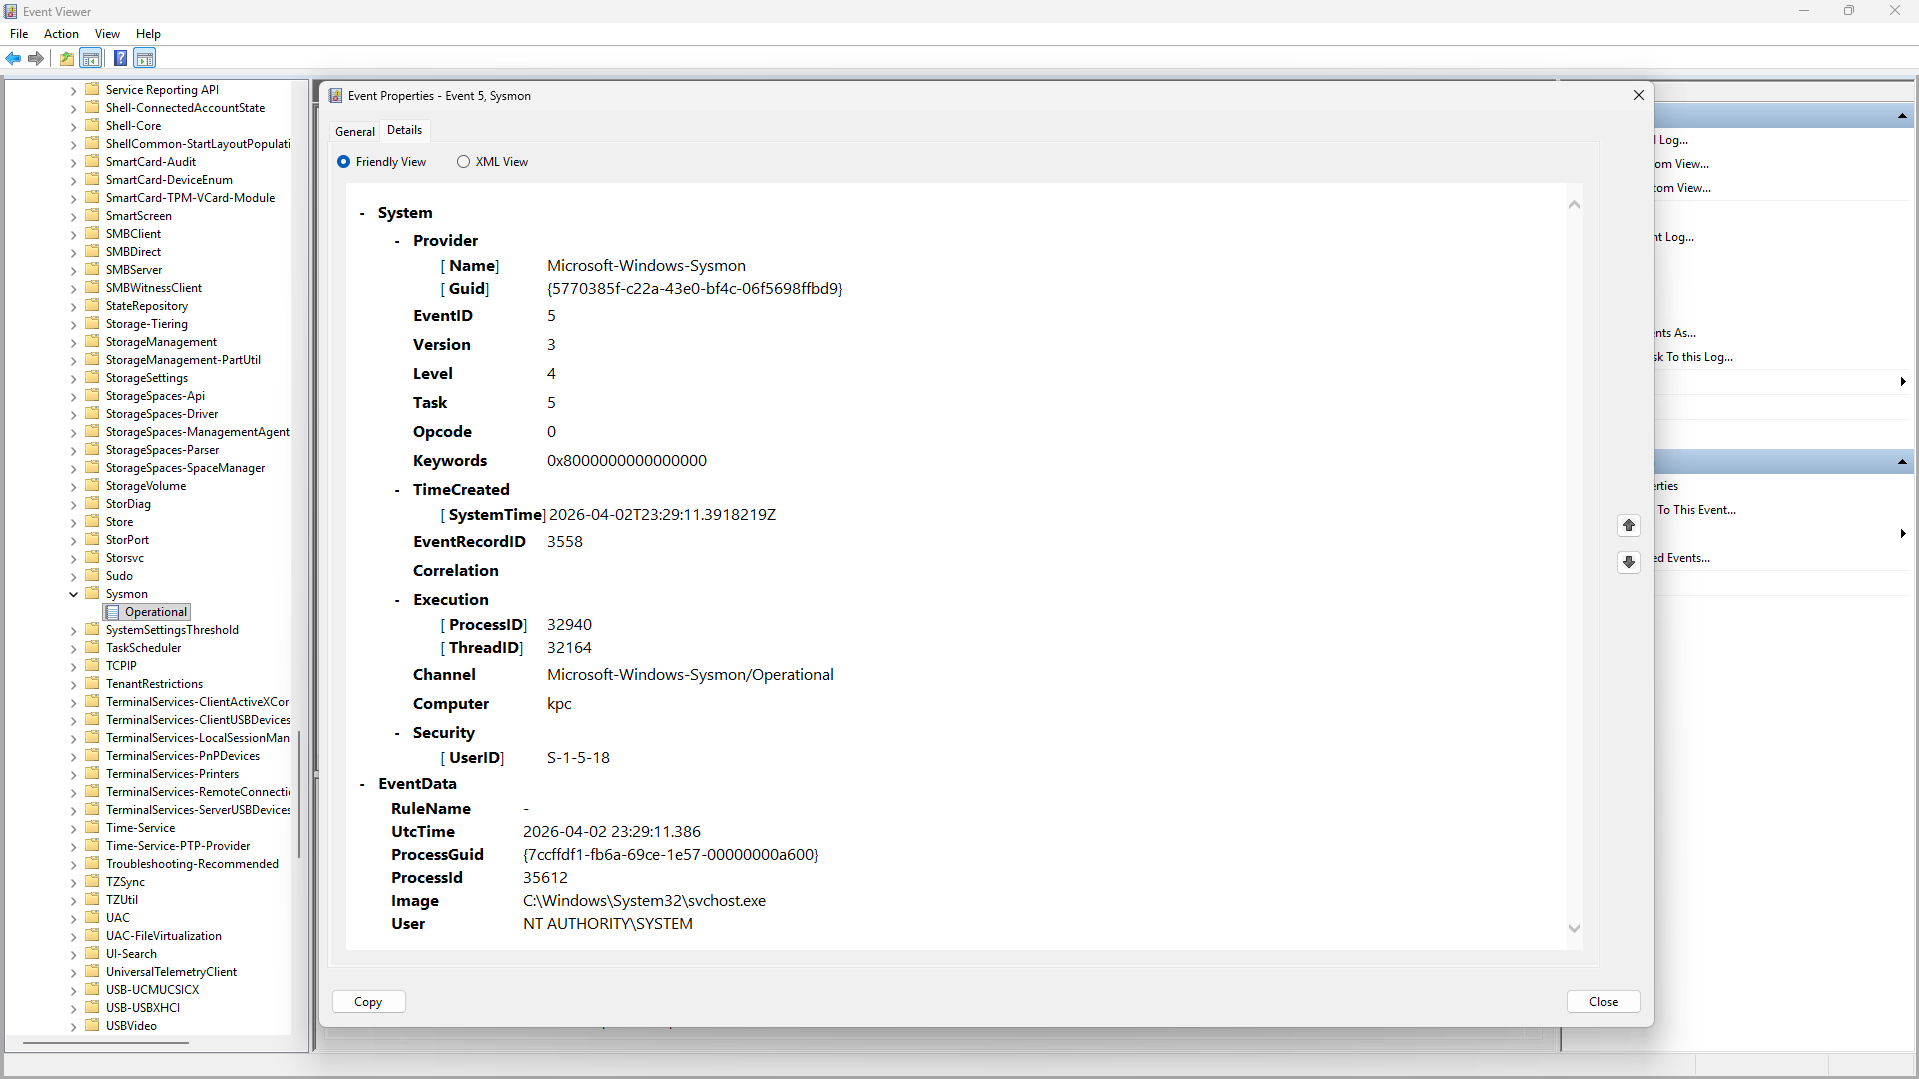This screenshot has height=1079, width=1919.
Task: Switch to the Details tab
Action: 405,130
